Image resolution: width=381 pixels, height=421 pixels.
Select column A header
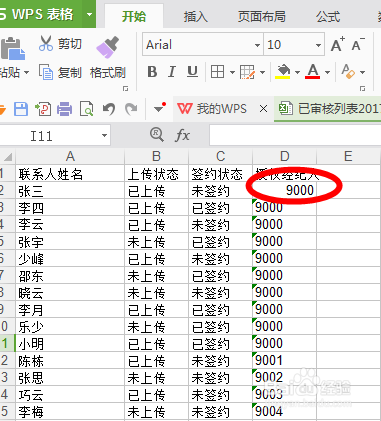coord(70,156)
